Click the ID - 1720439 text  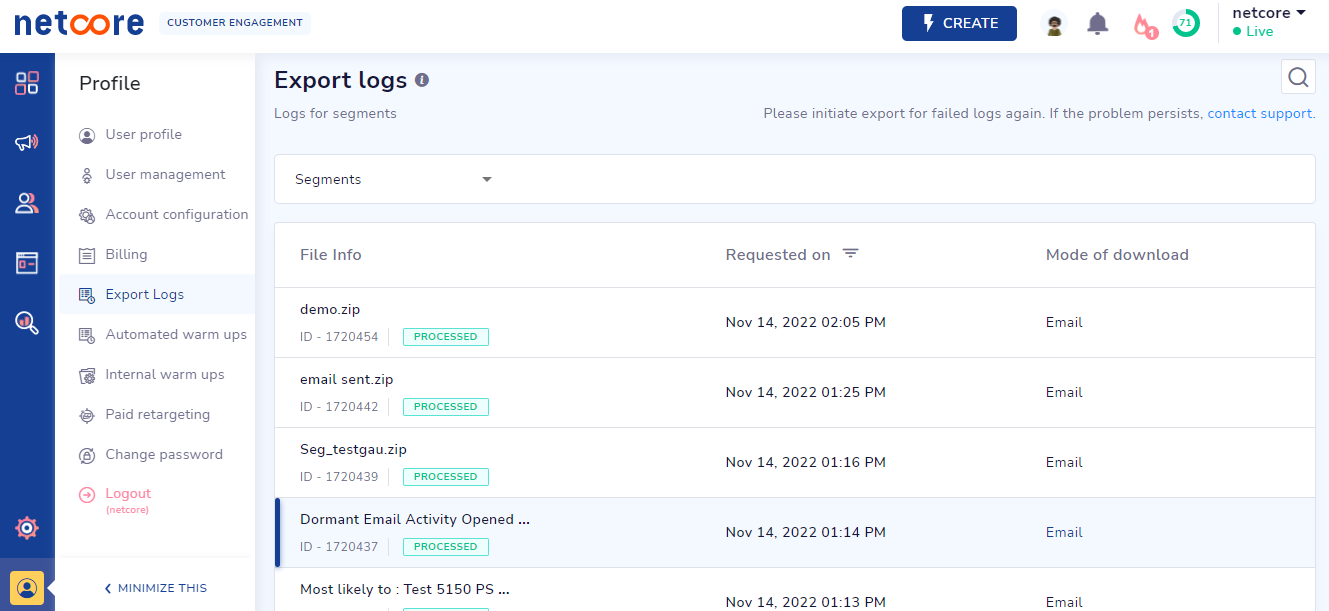pyautogui.click(x=339, y=477)
